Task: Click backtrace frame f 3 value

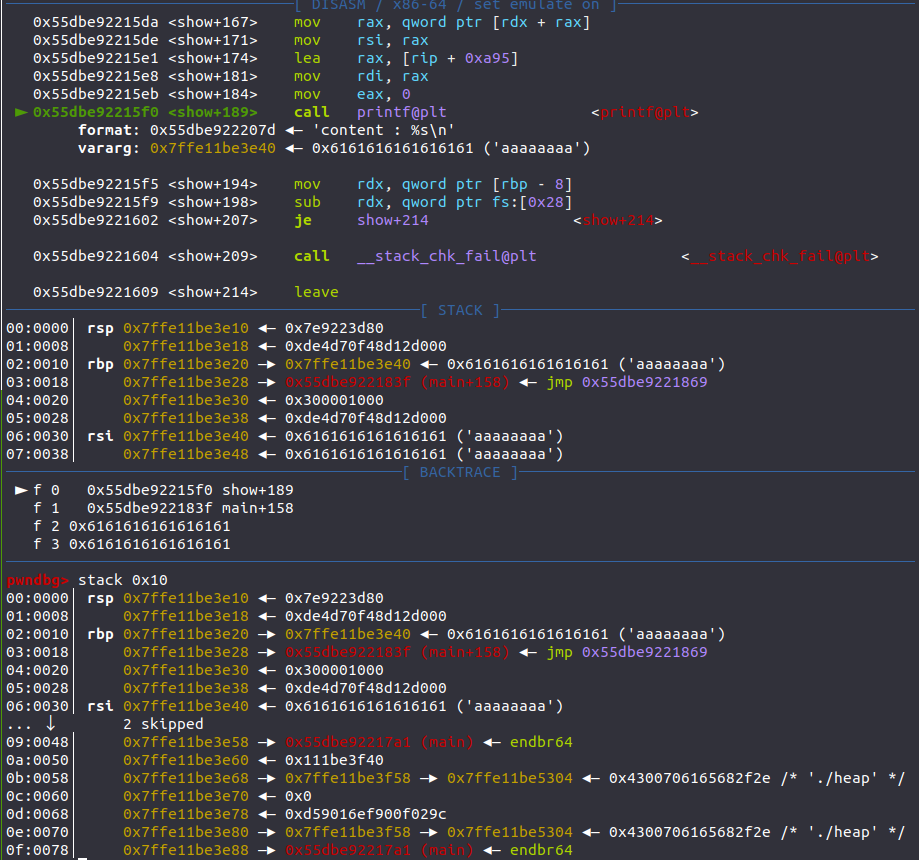Action: (x=149, y=545)
